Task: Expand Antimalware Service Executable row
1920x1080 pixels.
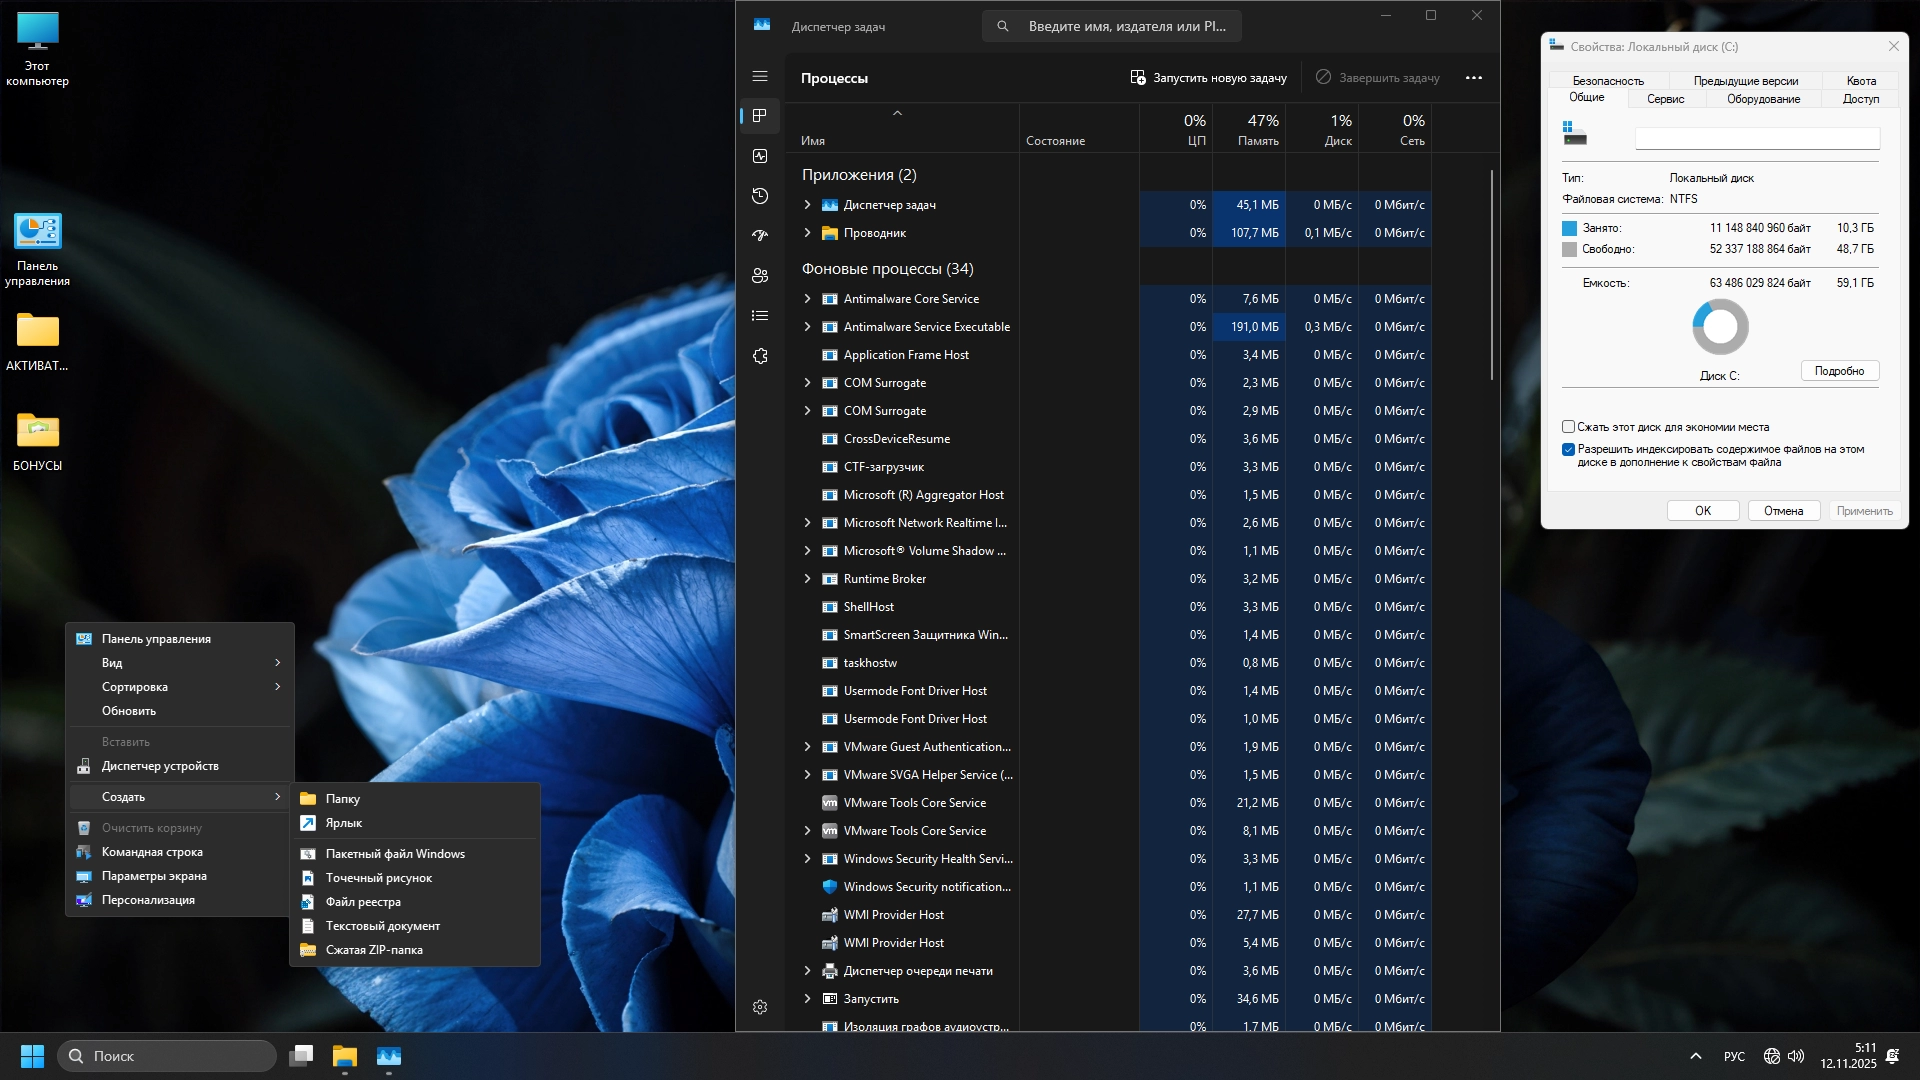Action: [x=808, y=327]
